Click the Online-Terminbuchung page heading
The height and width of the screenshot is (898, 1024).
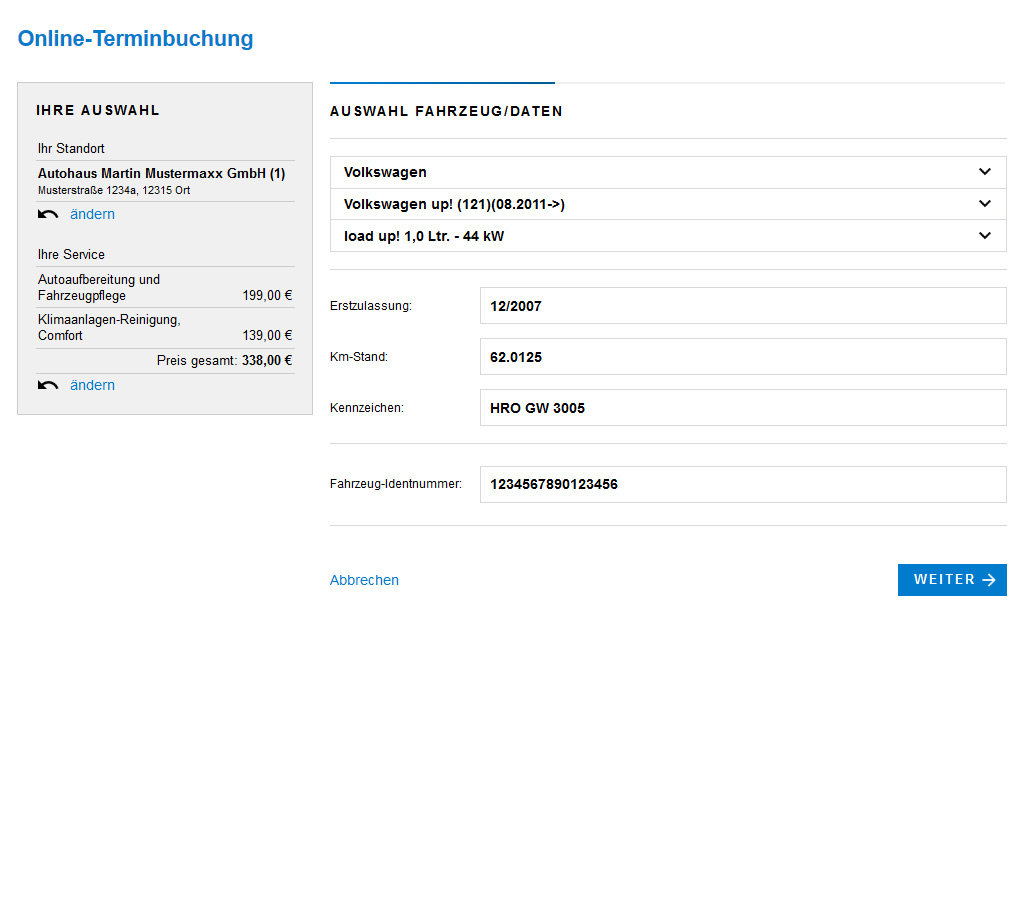click(135, 39)
